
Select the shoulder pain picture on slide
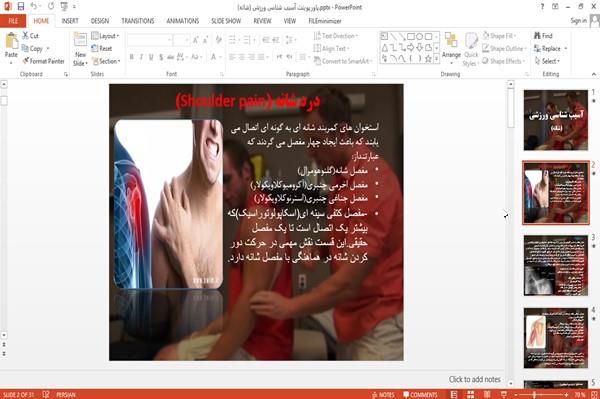tap(168, 204)
